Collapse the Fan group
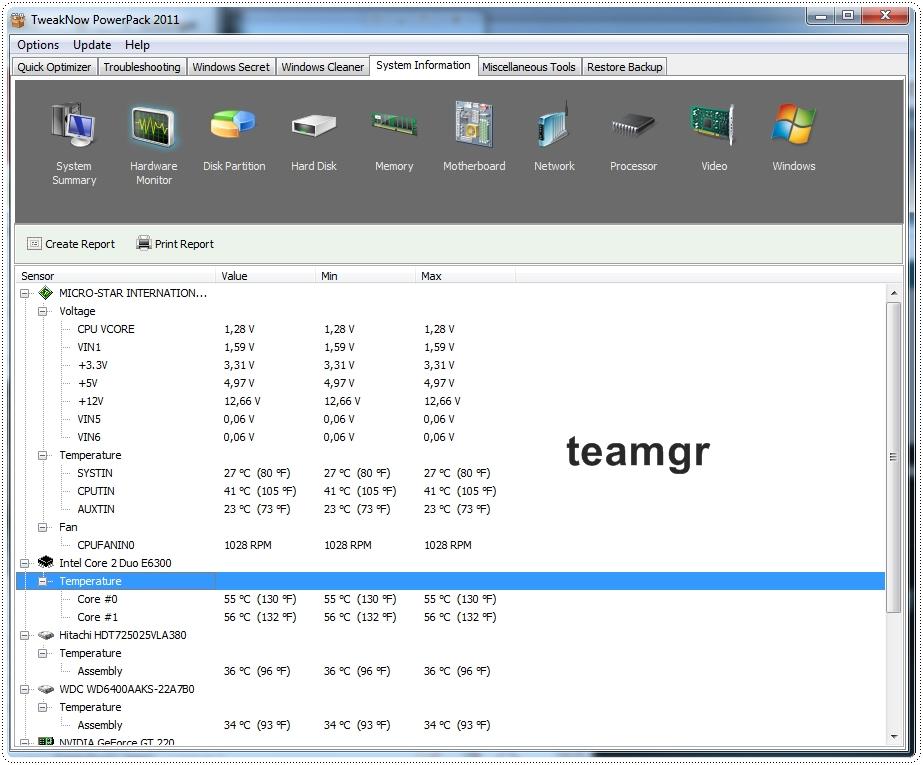Viewport: 923px width, 765px height. (x=42, y=527)
